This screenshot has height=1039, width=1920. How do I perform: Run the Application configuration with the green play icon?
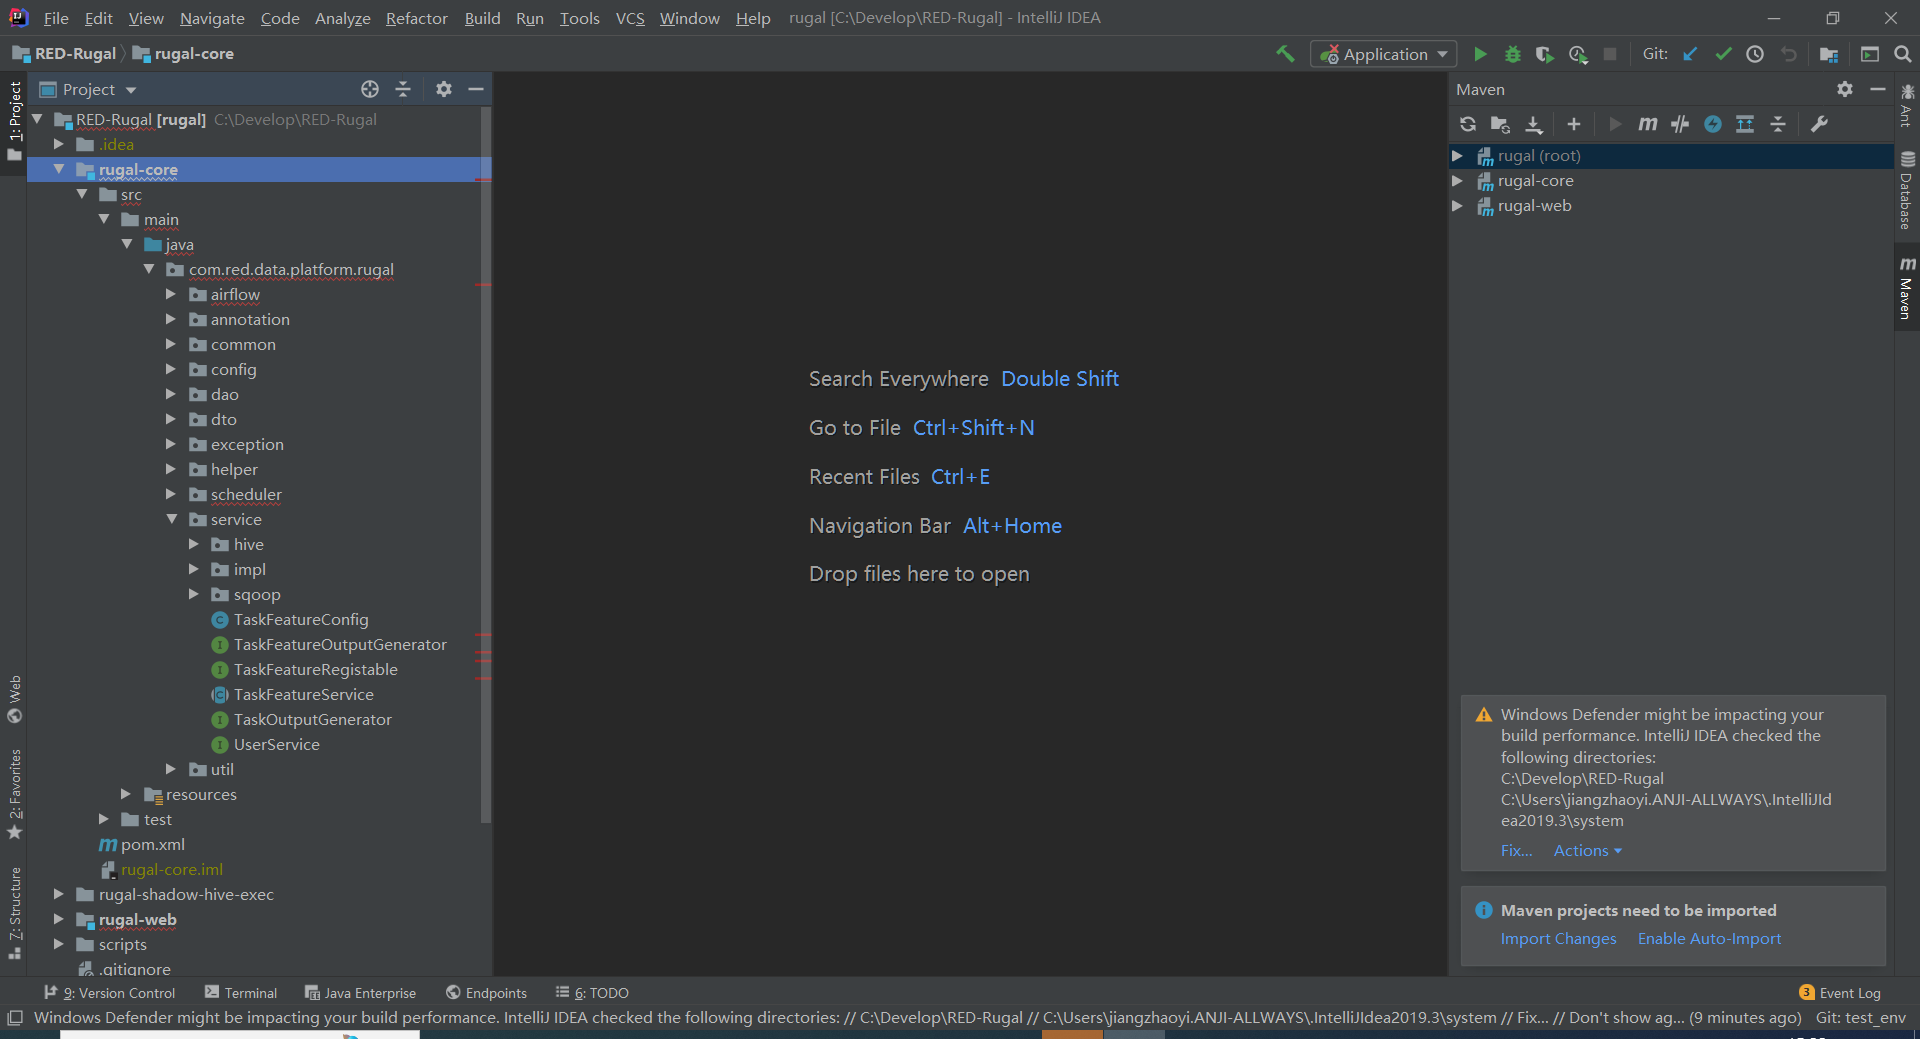coord(1480,54)
